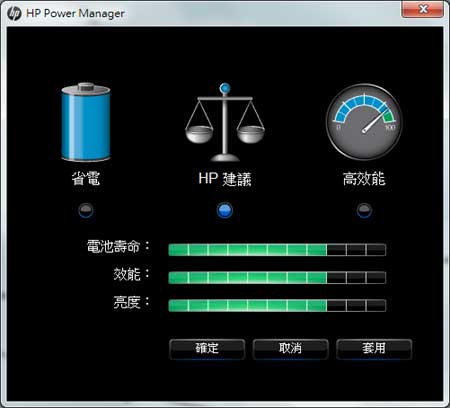This screenshot has height=408, width=450.
Task: Click the 亮度 label
Action: pyautogui.click(x=132, y=302)
